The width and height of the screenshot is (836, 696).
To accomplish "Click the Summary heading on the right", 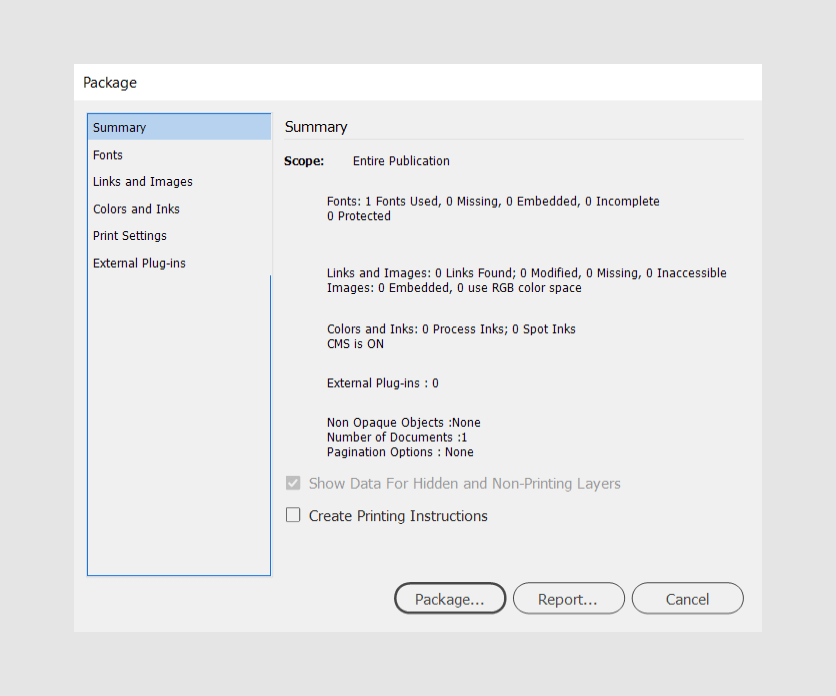I will click(x=316, y=127).
